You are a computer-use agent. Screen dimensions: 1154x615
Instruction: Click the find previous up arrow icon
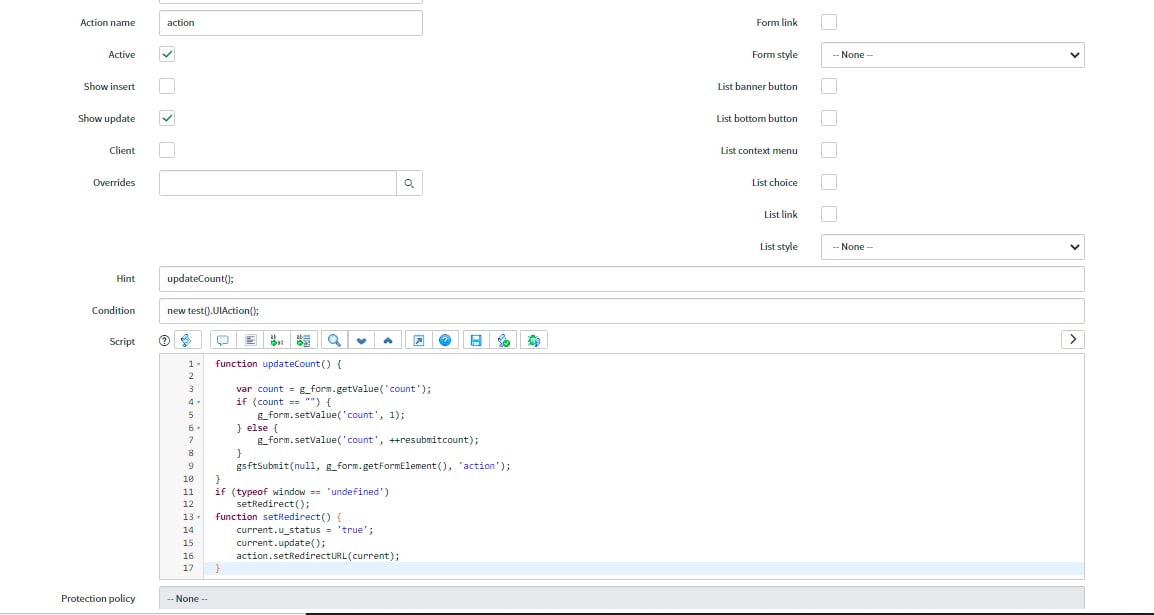[x=388, y=341]
